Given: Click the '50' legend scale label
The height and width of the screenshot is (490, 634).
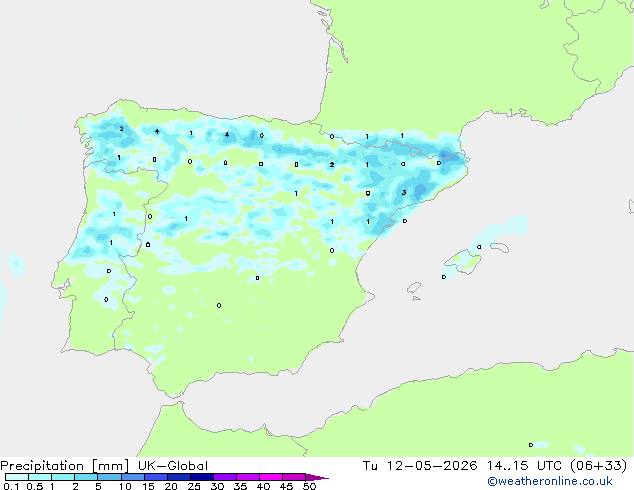Looking at the screenshot, I should click(309, 486).
